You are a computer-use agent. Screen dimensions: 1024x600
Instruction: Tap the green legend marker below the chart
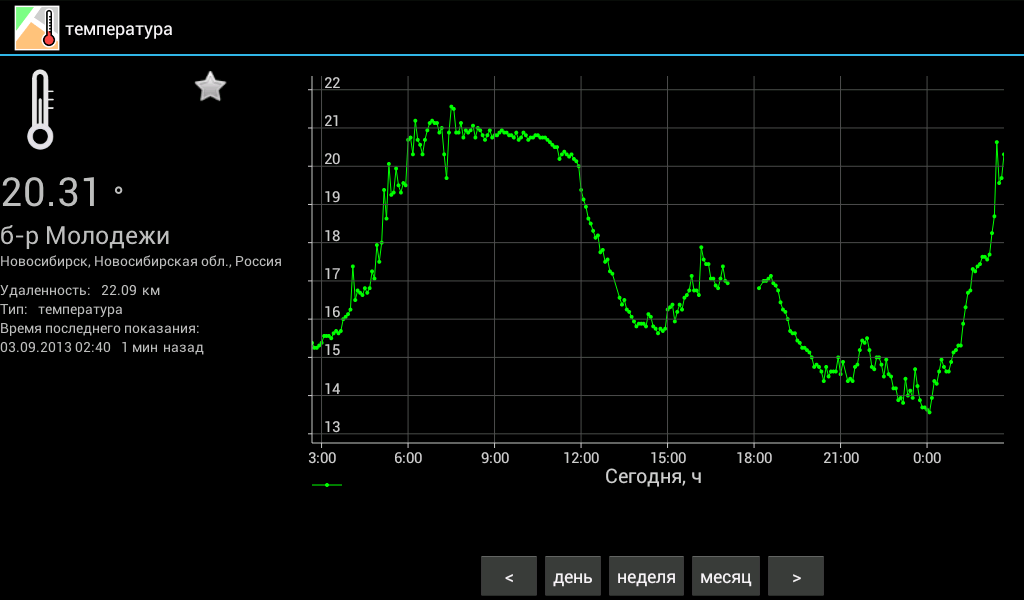click(327, 485)
